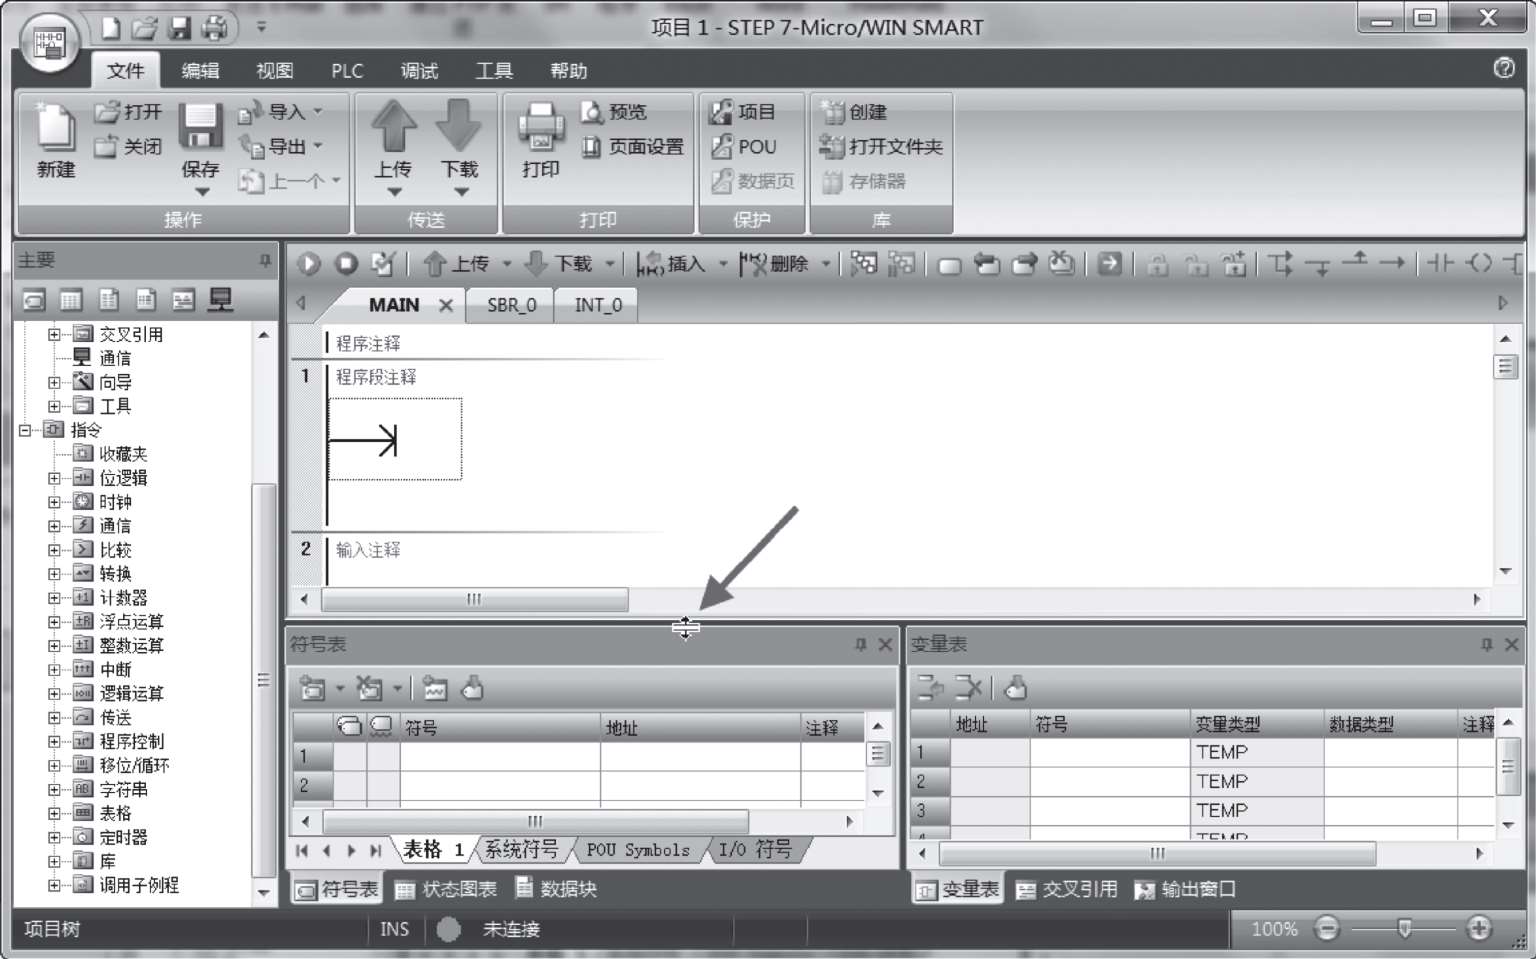Switch to the SBR_0 editor tab
This screenshot has width=1536, height=959.
[x=511, y=305]
